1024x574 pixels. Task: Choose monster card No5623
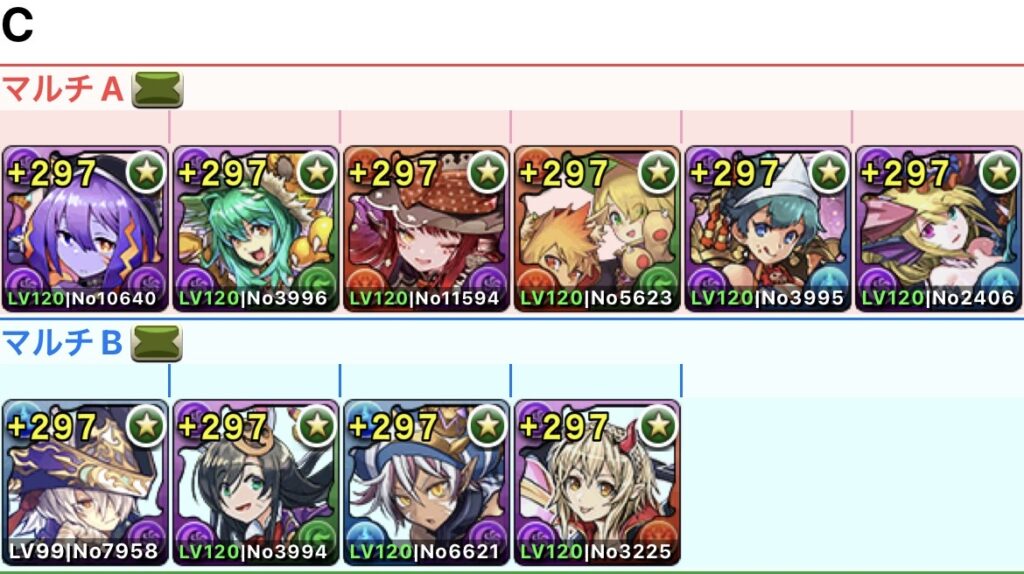[x=598, y=229]
